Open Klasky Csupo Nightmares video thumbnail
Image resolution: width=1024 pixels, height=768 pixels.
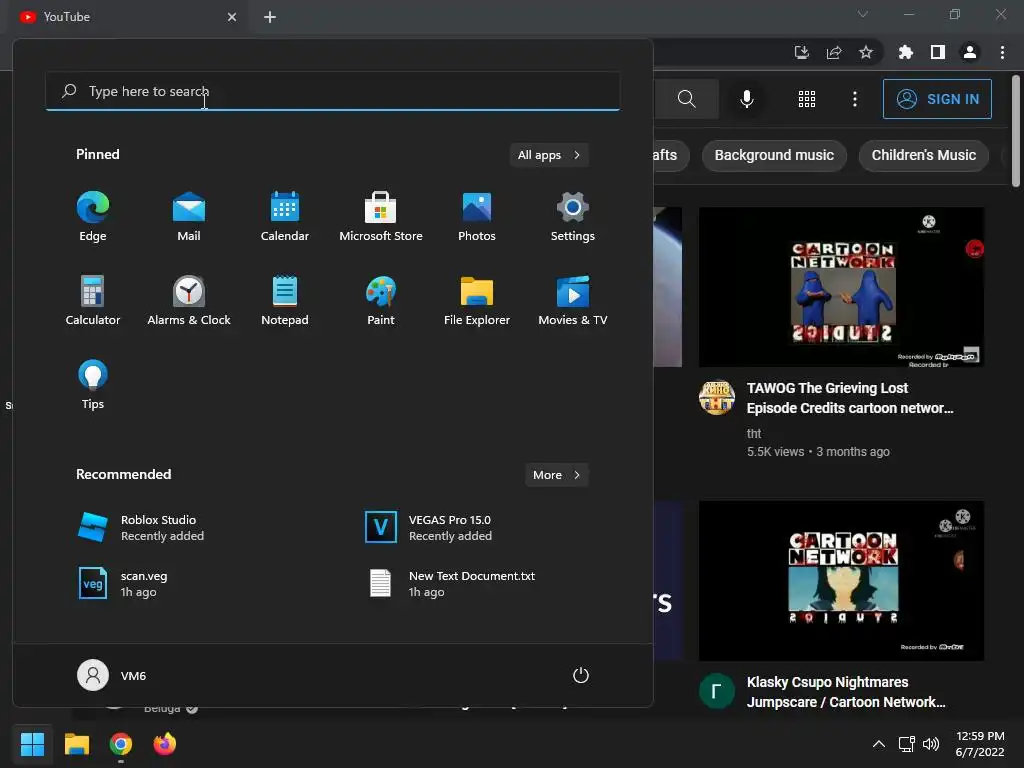click(x=841, y=581)
